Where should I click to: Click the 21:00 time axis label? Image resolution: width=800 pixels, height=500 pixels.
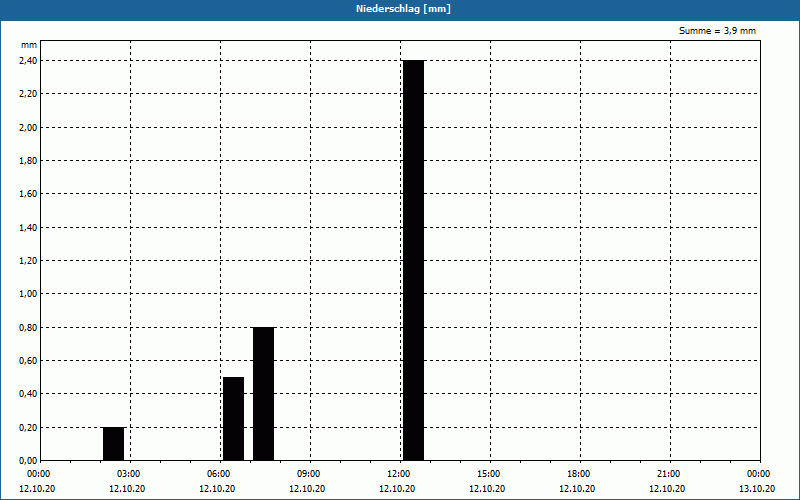(x=669, y=474)
